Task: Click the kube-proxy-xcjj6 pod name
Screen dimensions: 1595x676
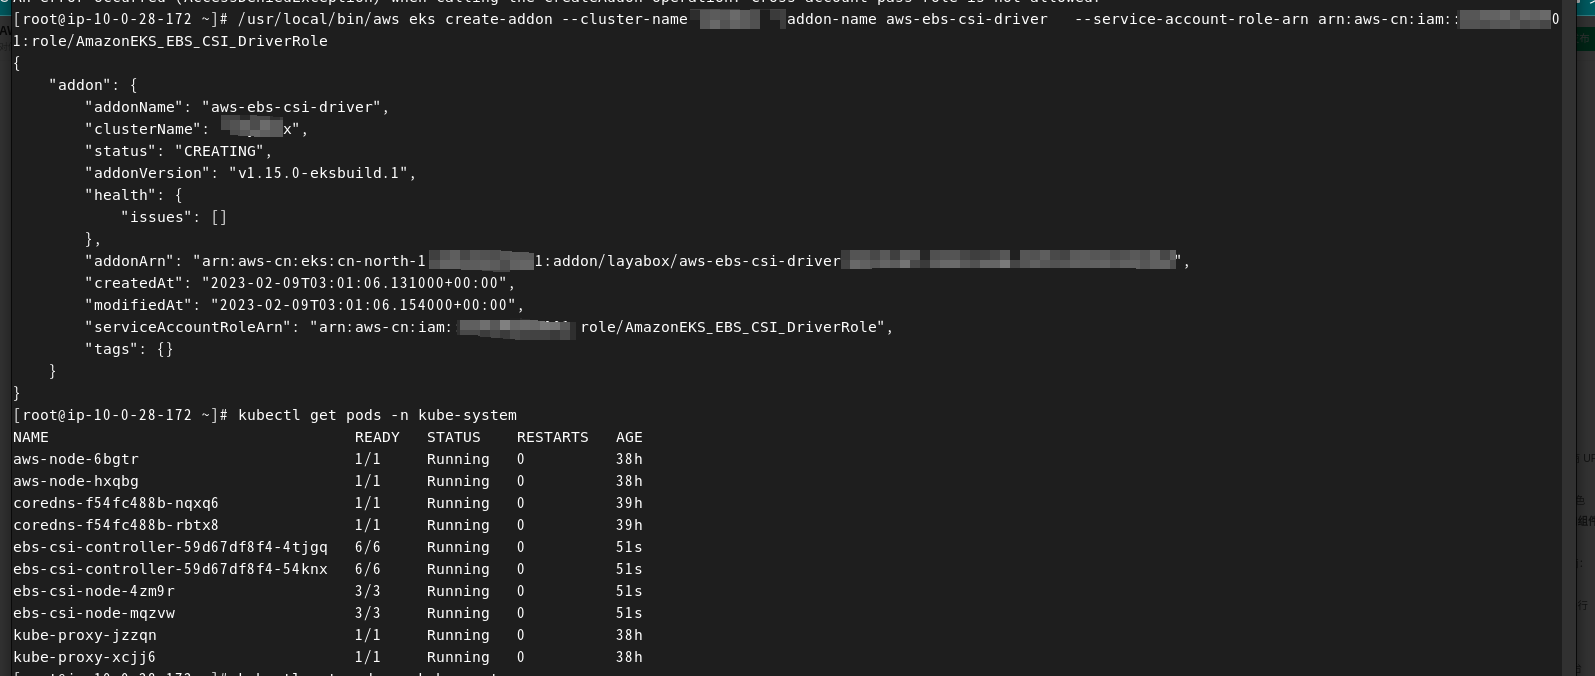Action: point(85,657)
